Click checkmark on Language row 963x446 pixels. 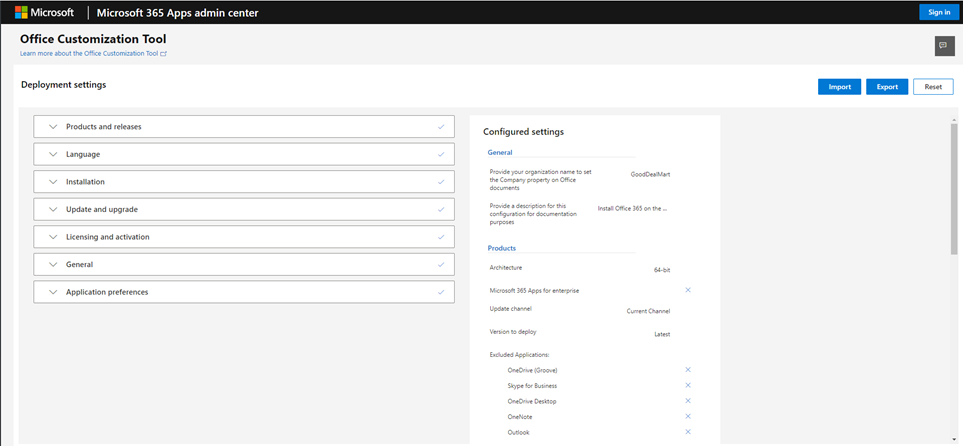click(441, 154)
